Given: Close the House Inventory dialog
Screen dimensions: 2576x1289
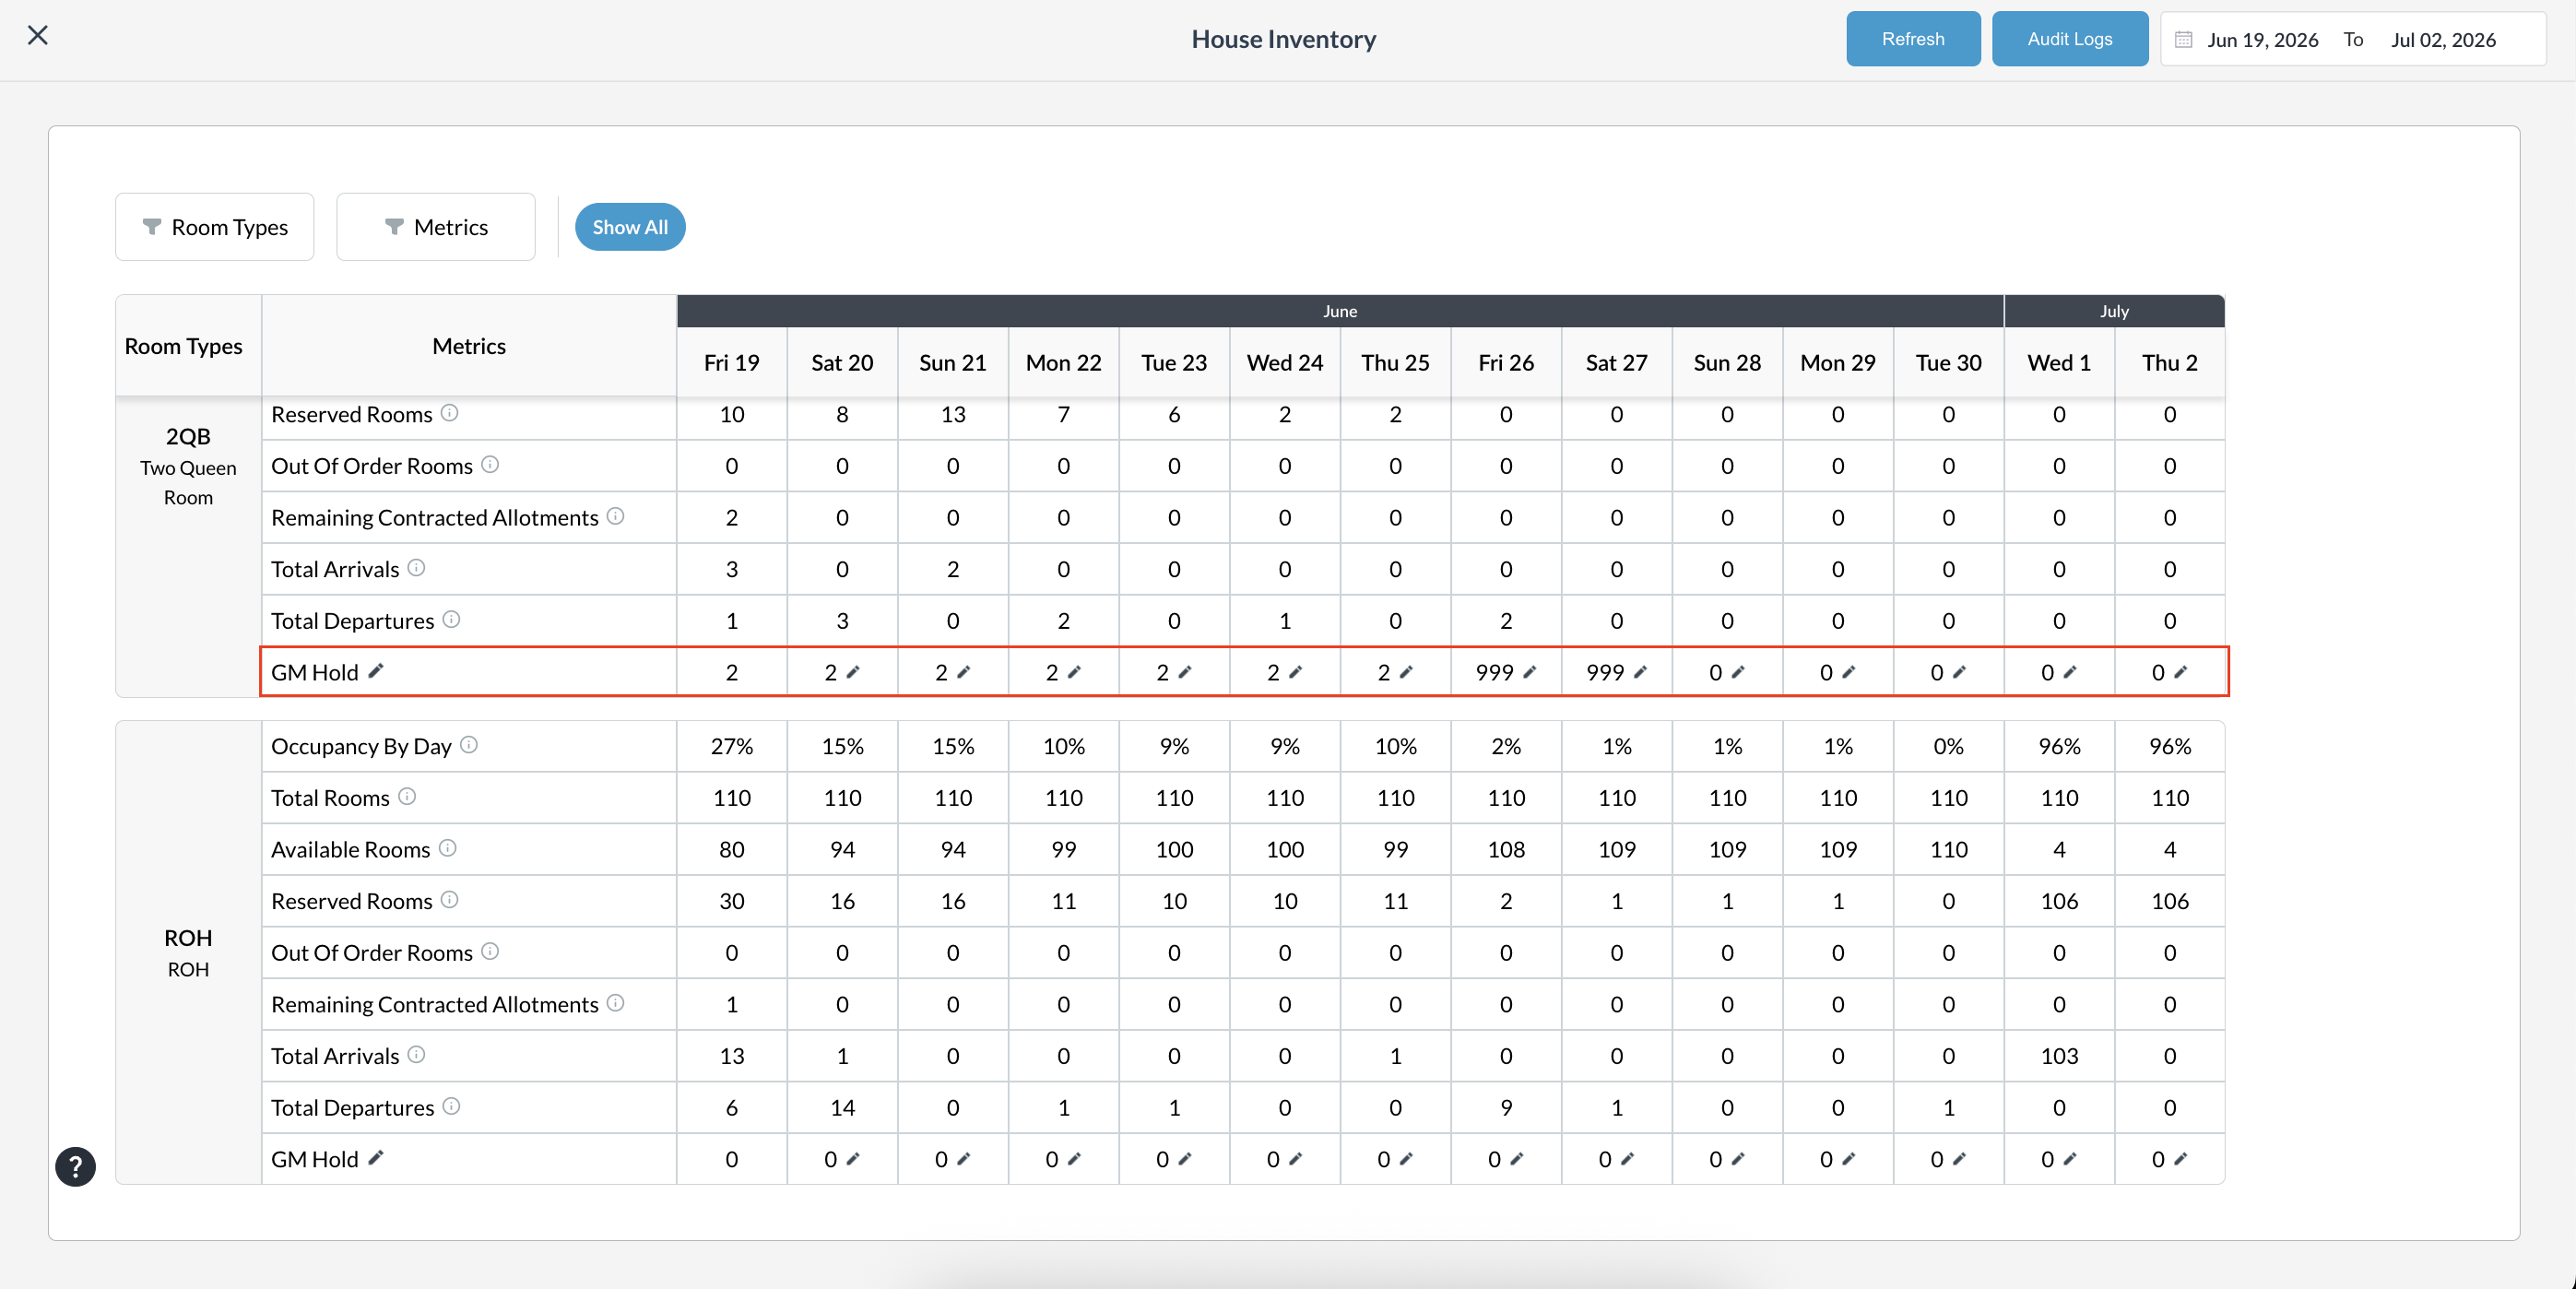Looking at the screenshot, I should click(x=38, y=35).
